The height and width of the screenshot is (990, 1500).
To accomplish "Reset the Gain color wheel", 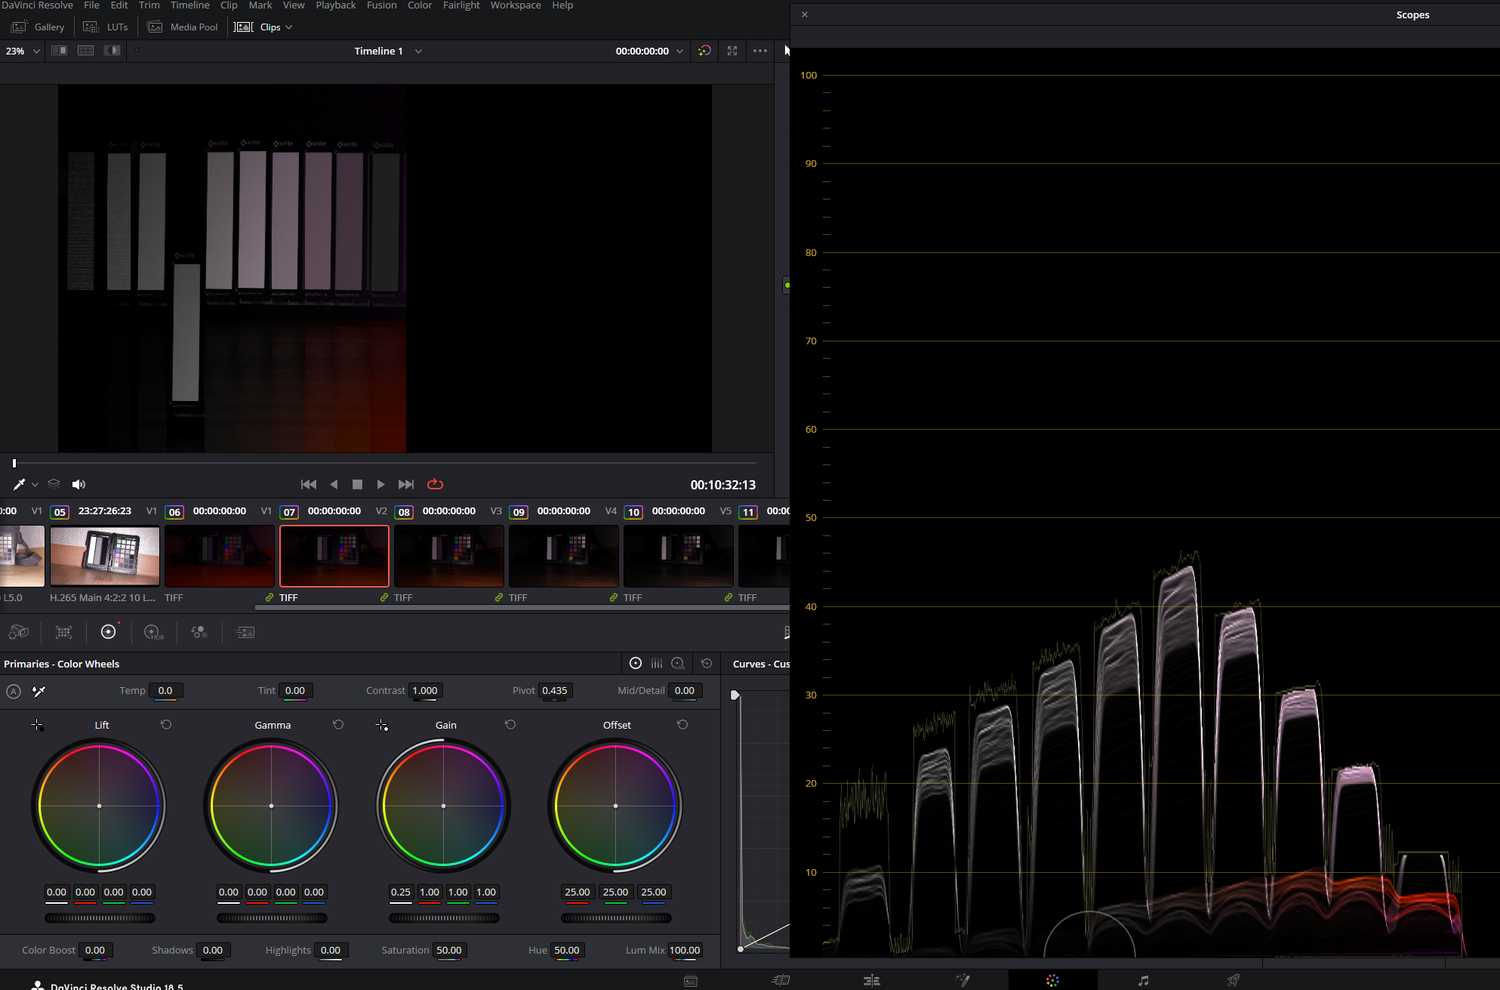I will click(510, 724).
